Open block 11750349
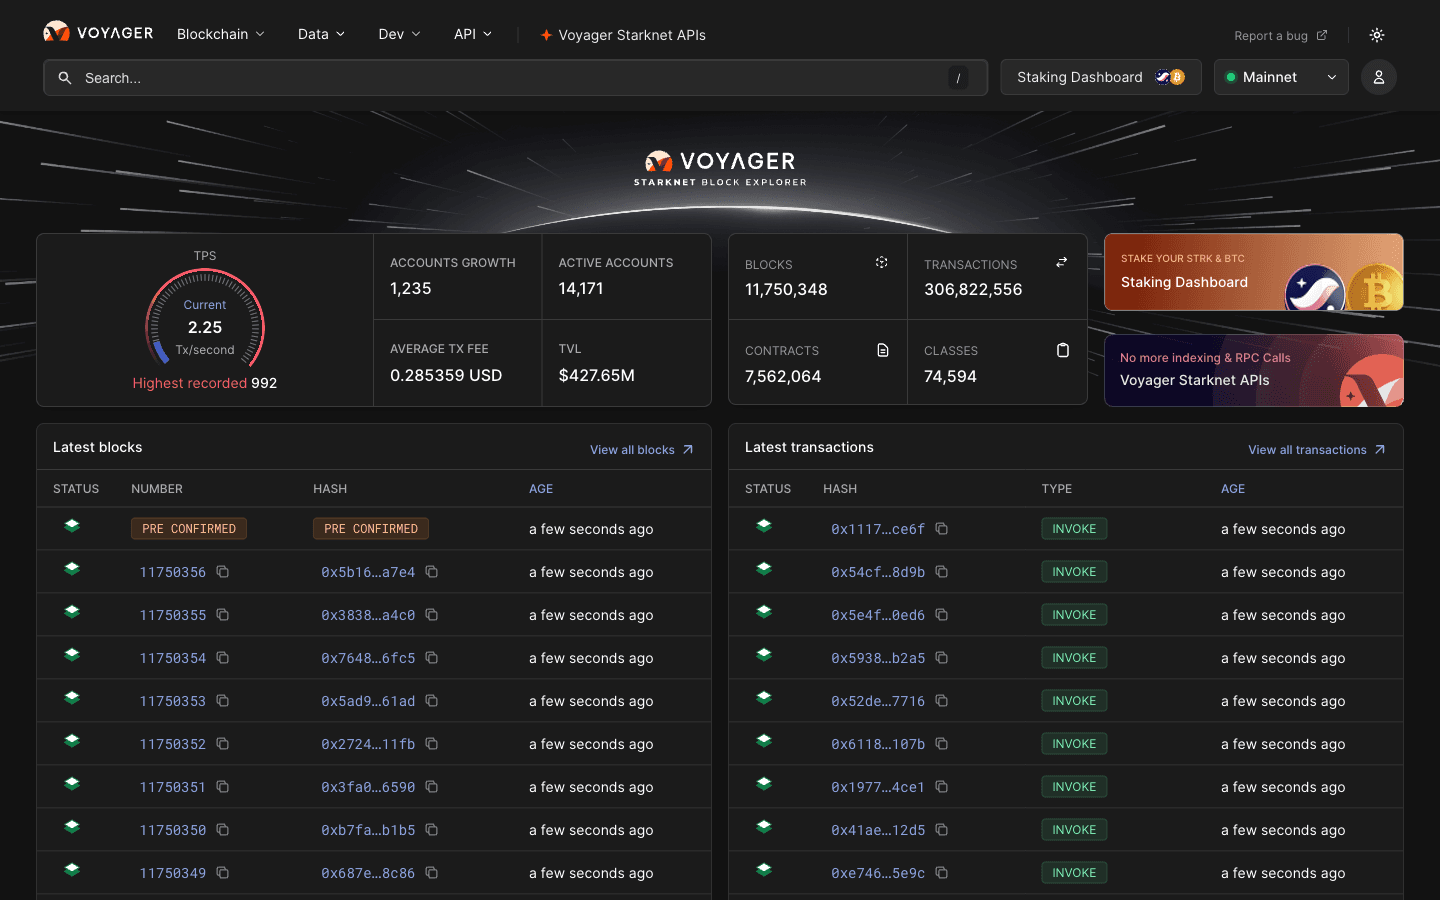1440x900 pixels. pyautogui.click(x=173, y=873)
